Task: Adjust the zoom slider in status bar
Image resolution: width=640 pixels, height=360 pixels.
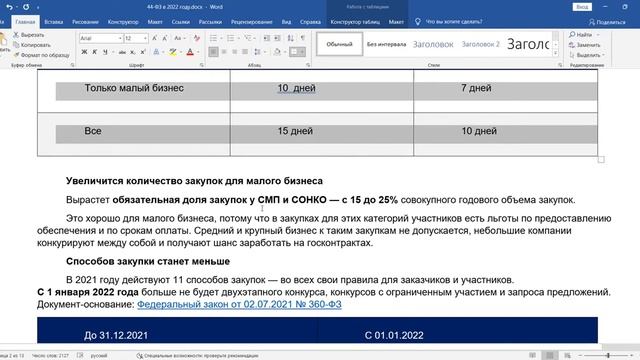Action: [608, 356]
